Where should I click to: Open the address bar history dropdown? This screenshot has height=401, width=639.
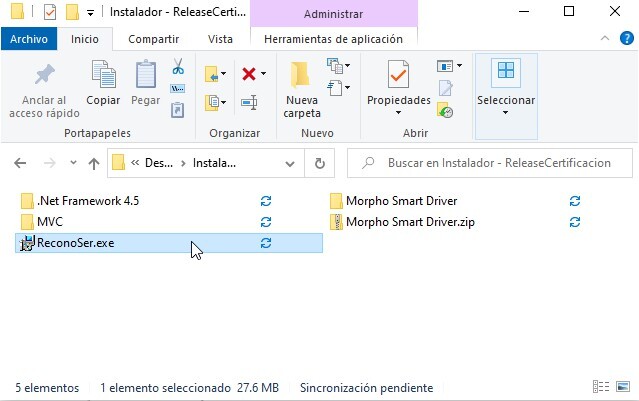click(x=290, y=163)
